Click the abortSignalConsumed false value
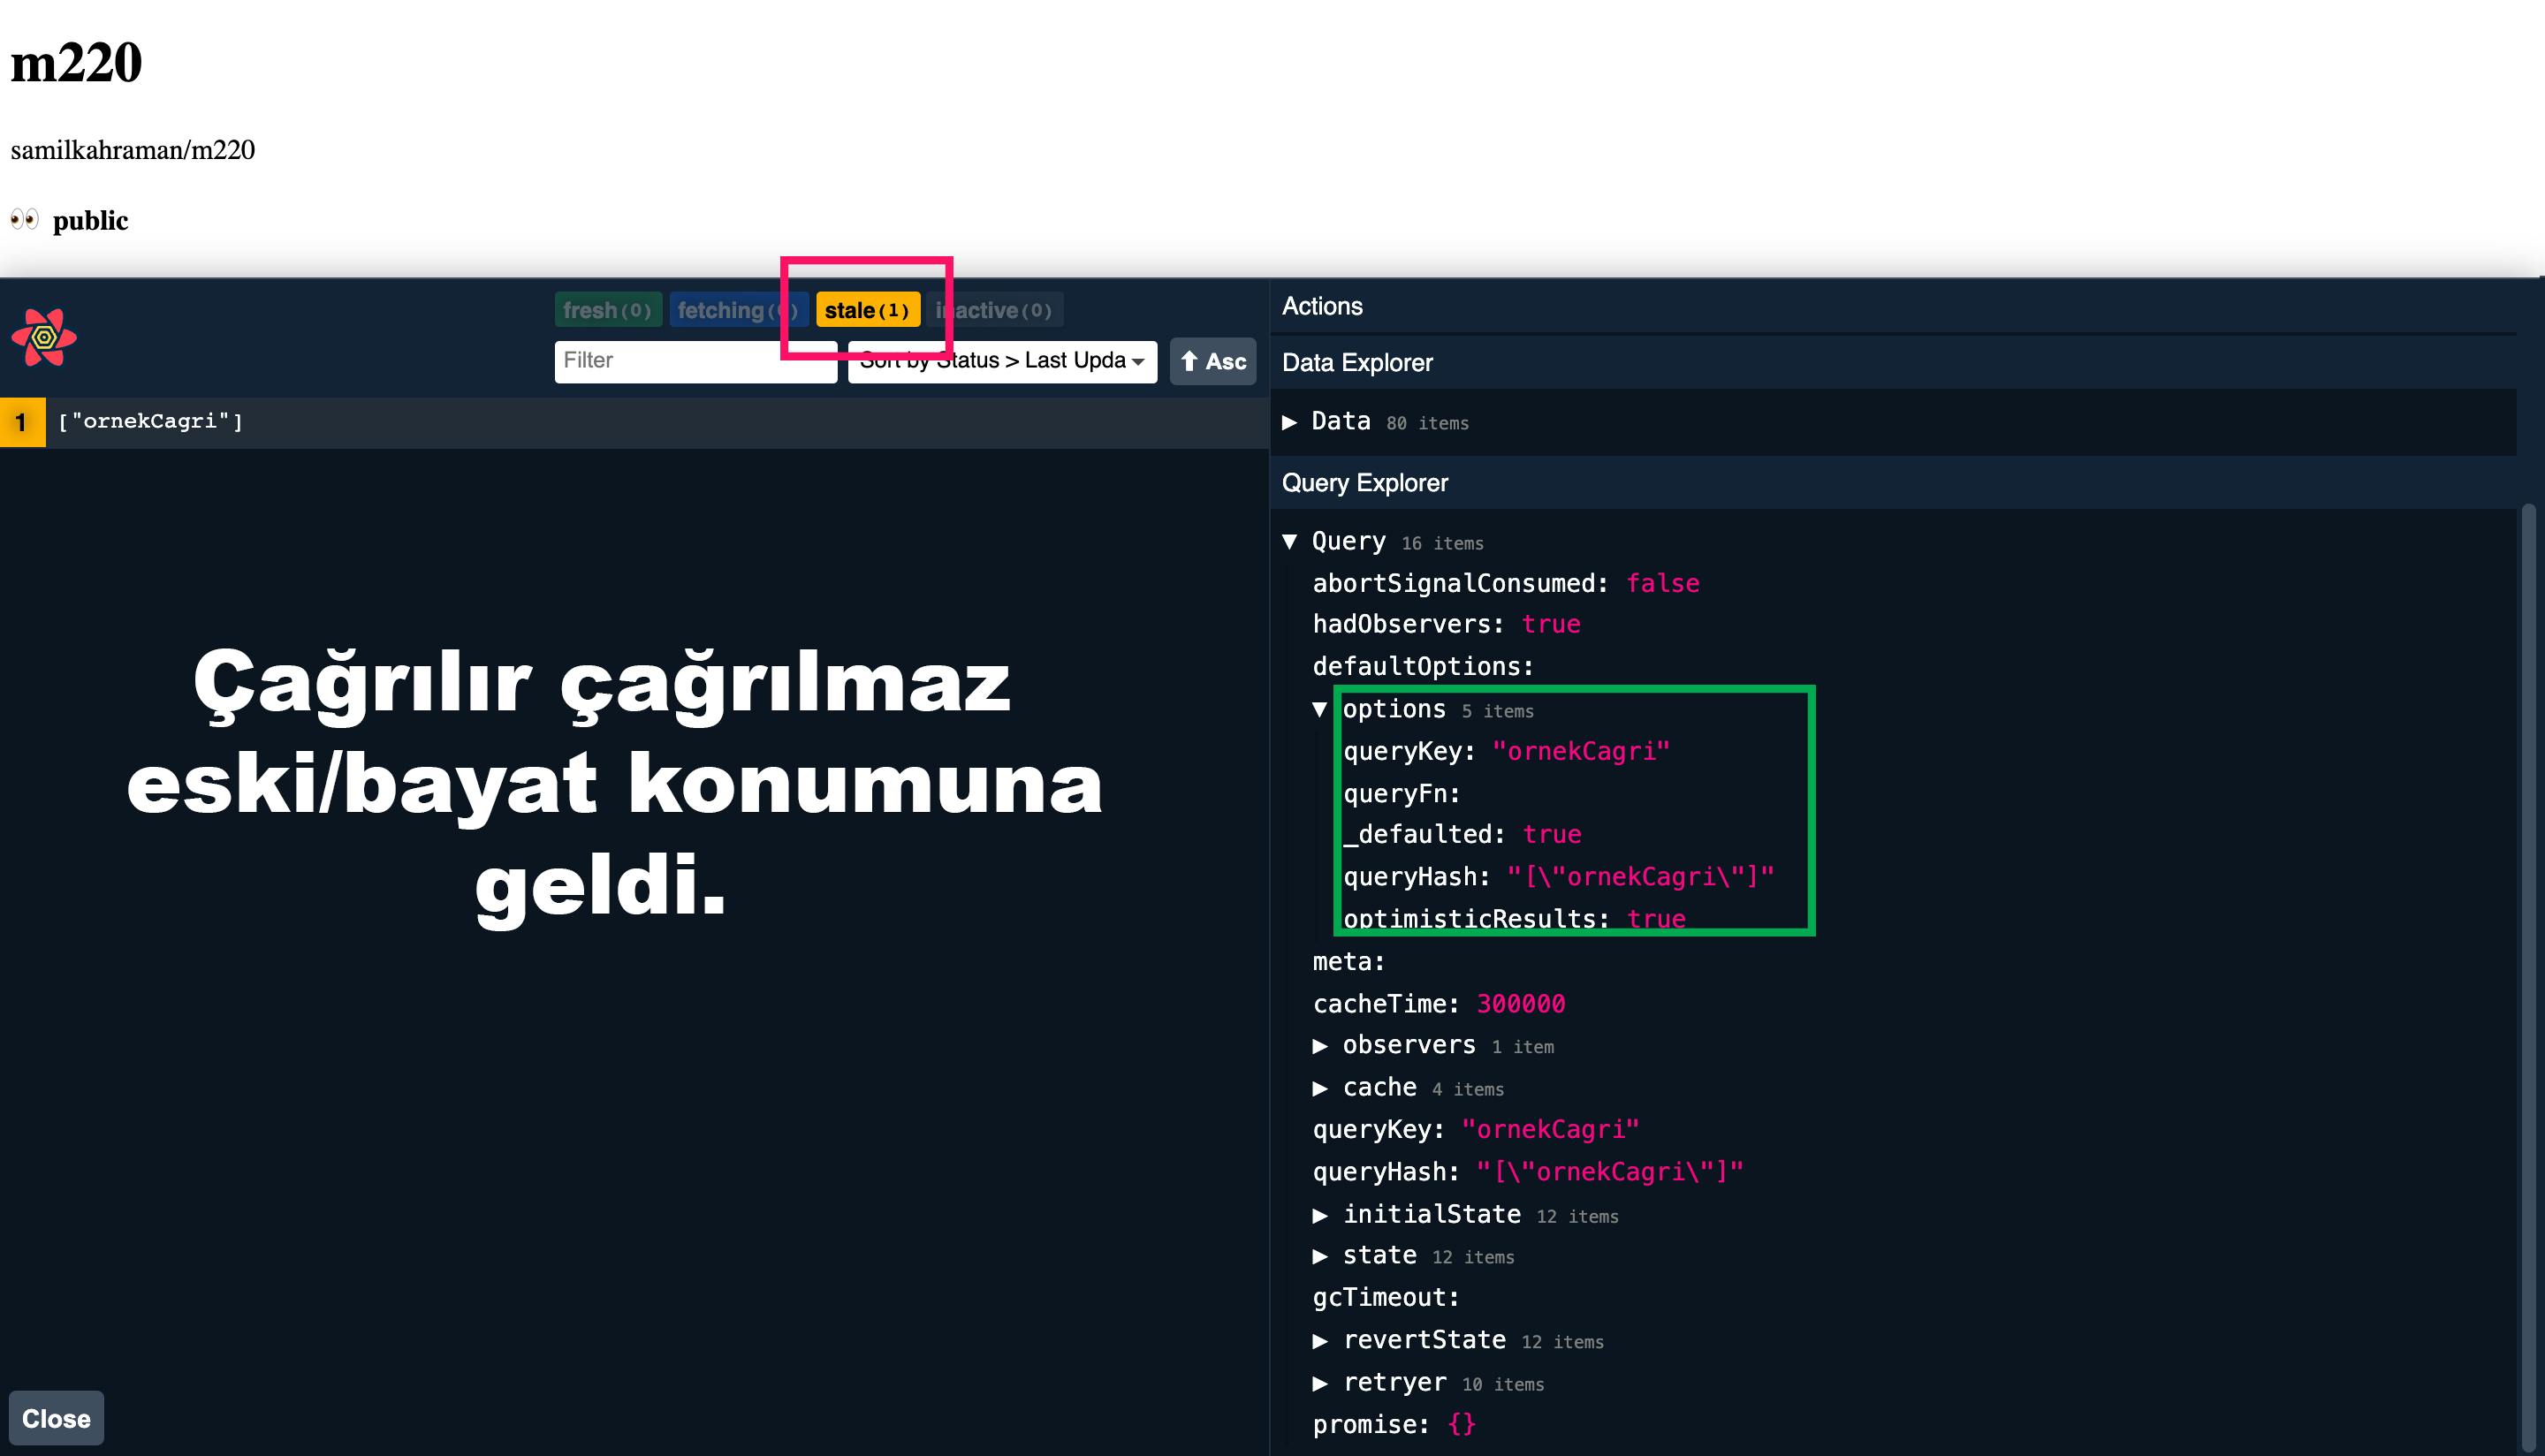Viewport: 2545px width, 1456px height. (x=1662, y=583)
